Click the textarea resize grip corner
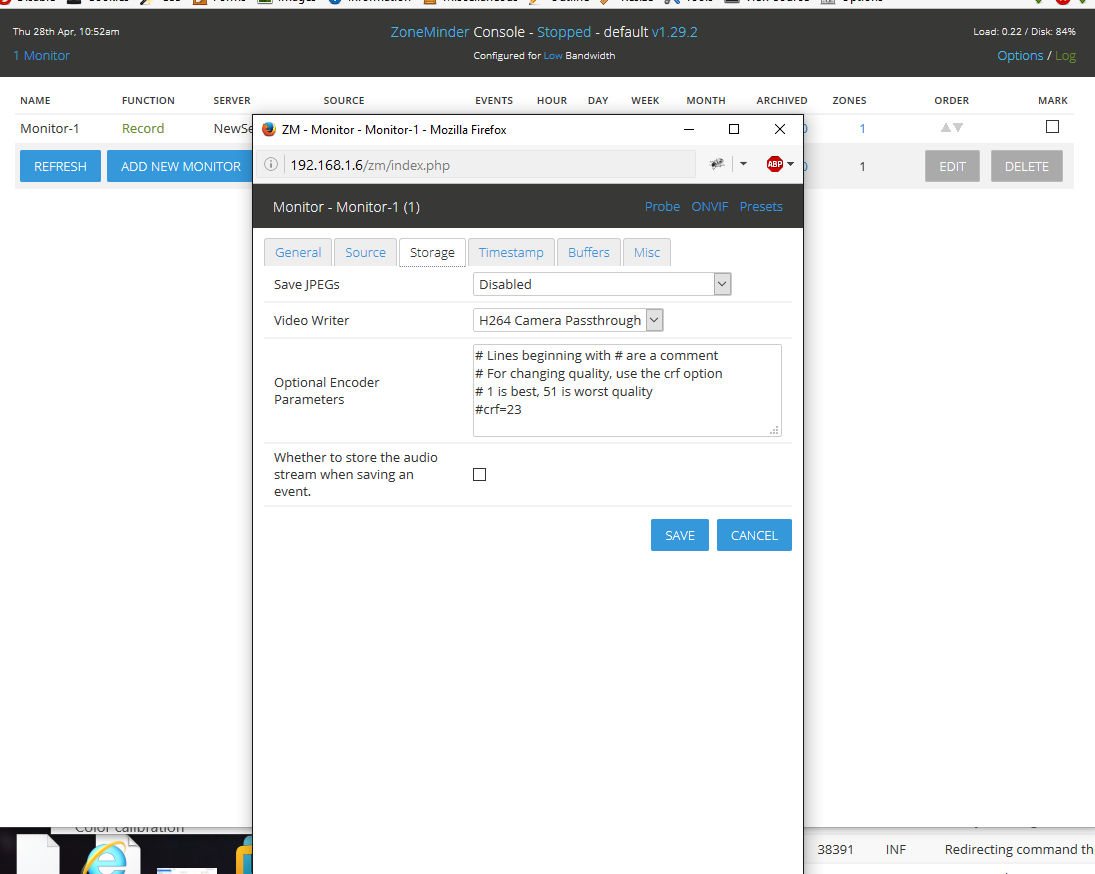Viewport: 1095px width, 874px height. point(774,431)
